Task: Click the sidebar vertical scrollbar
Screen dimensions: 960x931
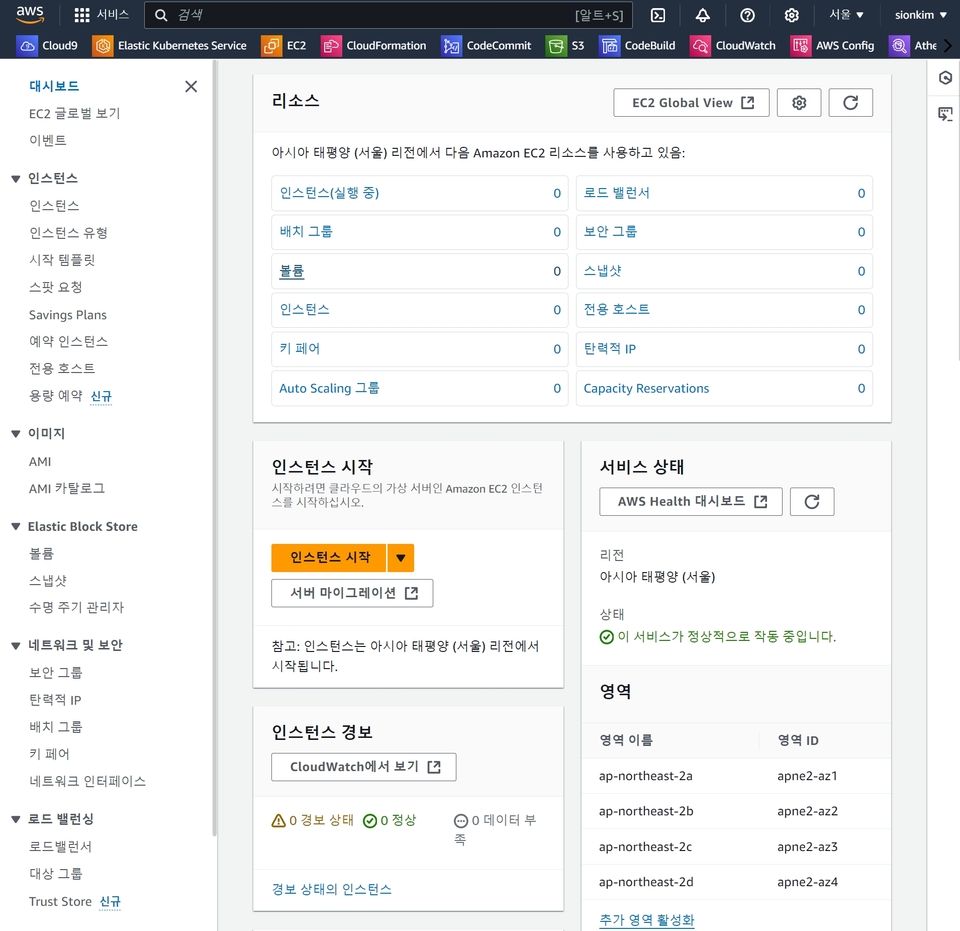Action: pos(214,447)
